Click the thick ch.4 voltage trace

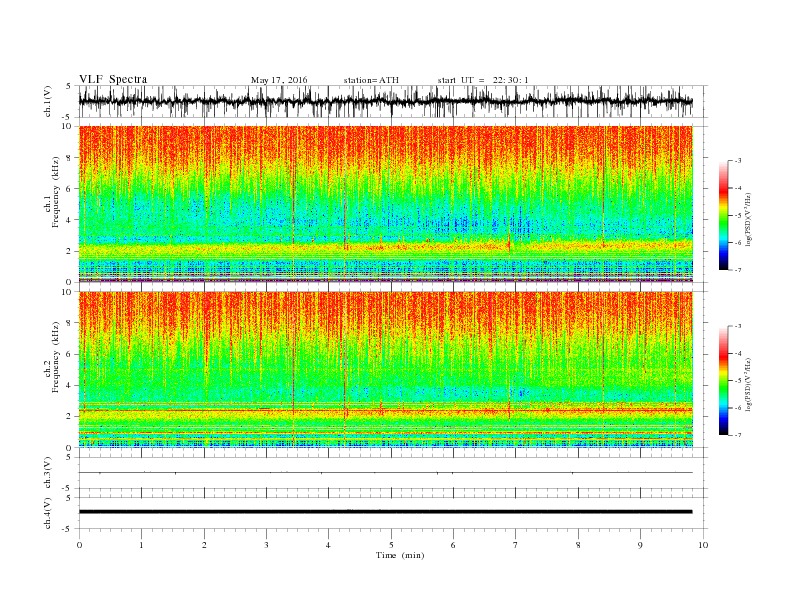(385, 512)
